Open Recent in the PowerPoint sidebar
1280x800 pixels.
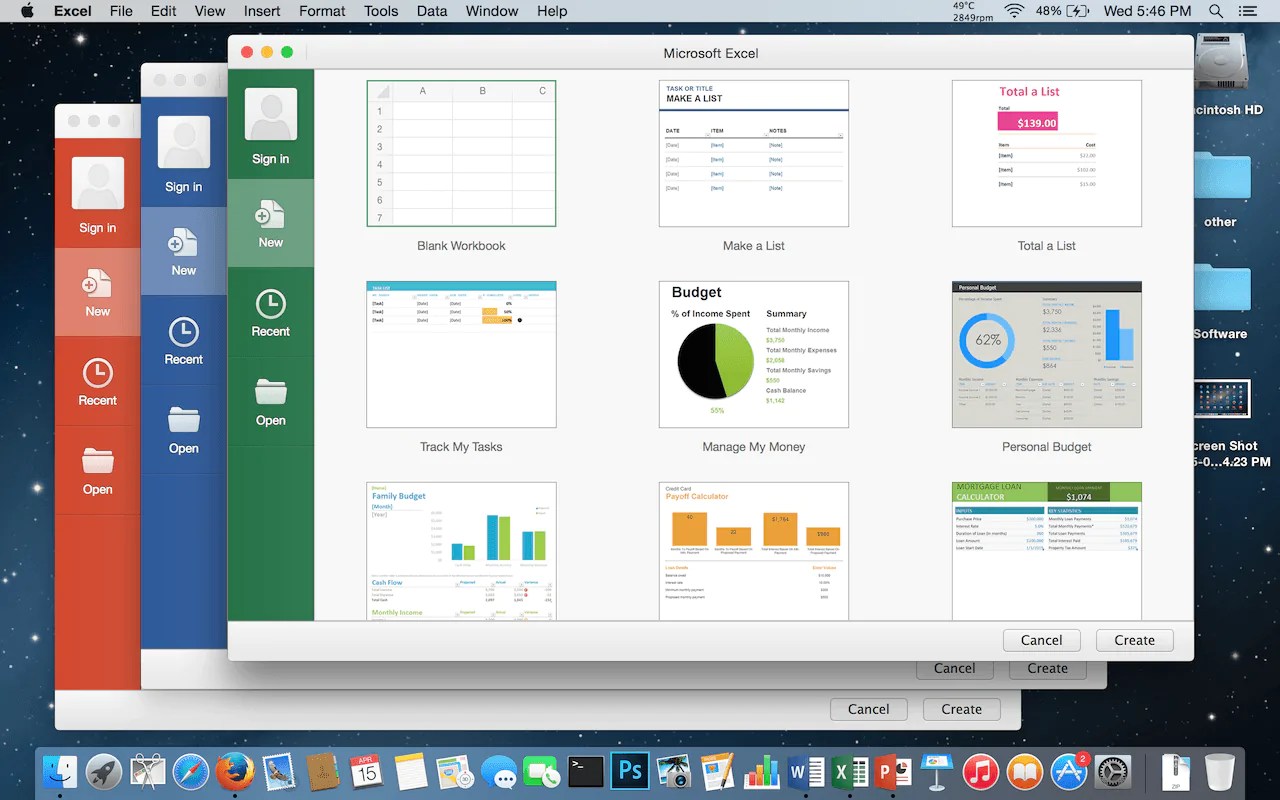tap(98, 382)
